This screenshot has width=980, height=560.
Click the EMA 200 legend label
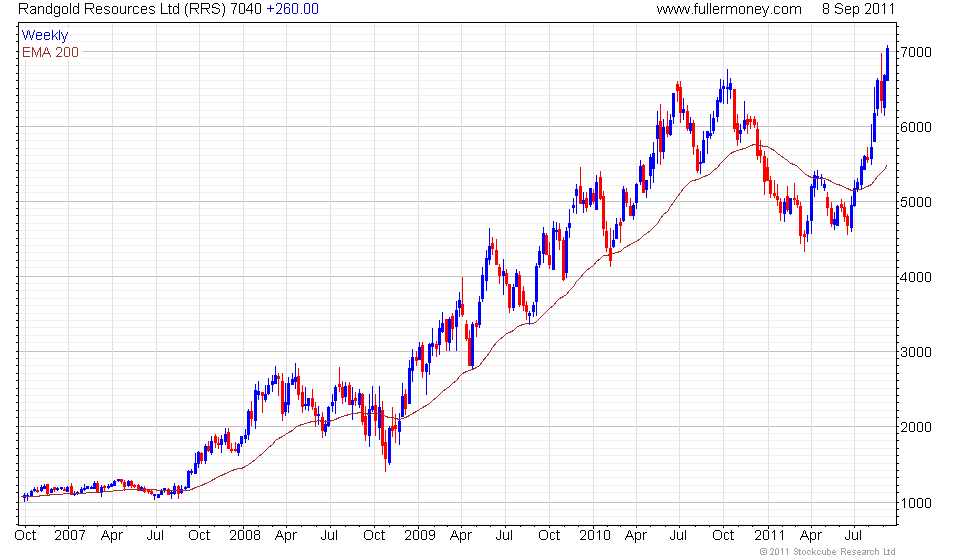coord(51,52)
